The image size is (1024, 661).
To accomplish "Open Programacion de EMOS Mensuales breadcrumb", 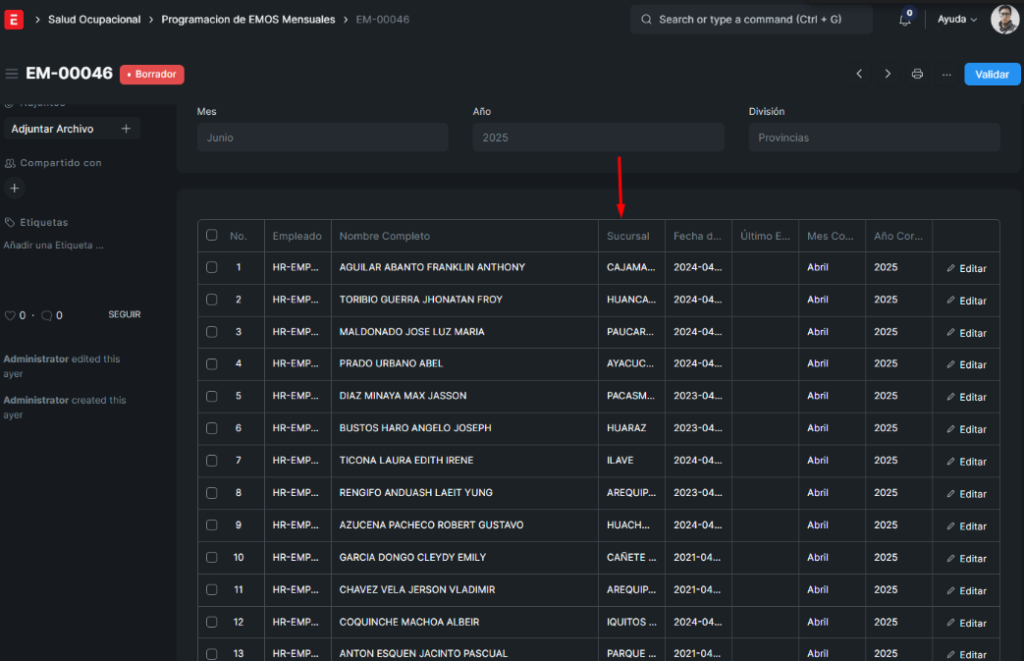I will [248, 20].
